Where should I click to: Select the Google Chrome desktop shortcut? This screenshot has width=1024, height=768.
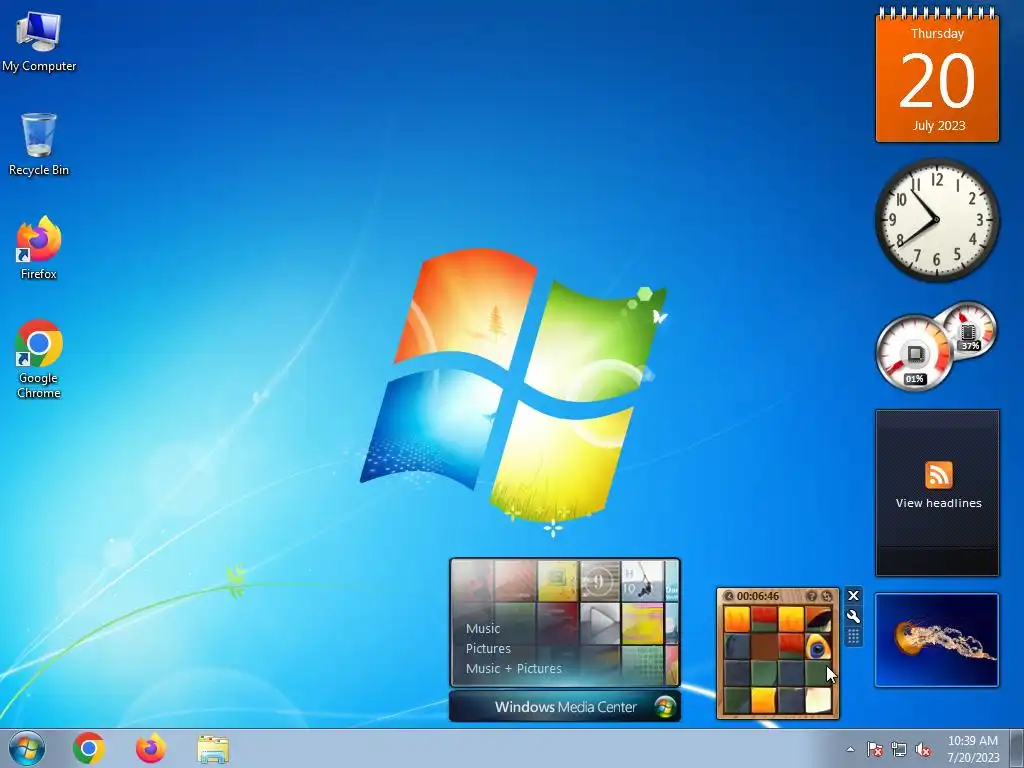click(39, 359)
